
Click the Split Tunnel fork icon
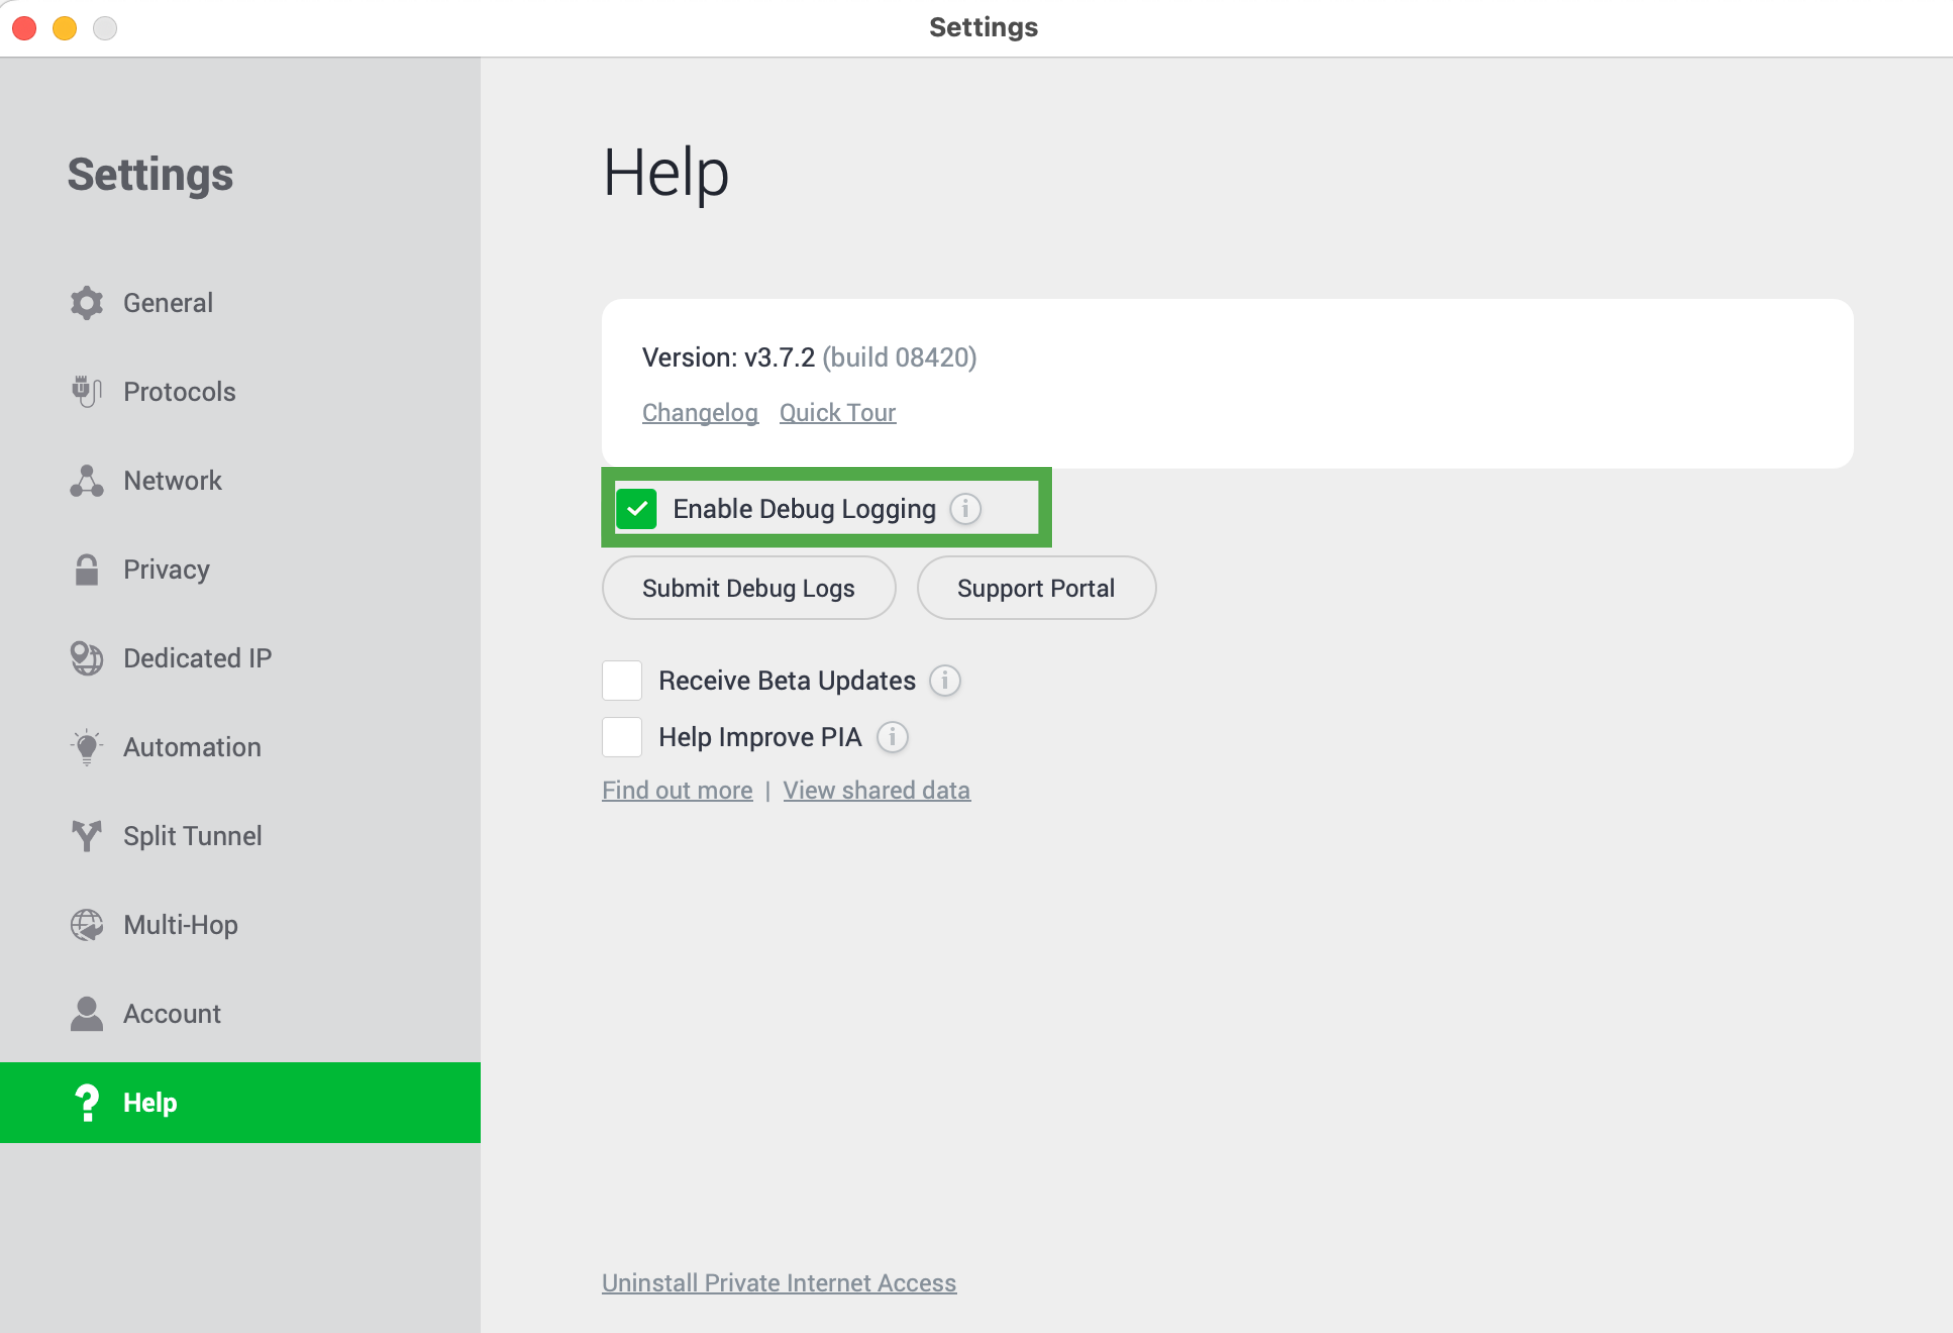pyautogui.click(x=87, y=836)
